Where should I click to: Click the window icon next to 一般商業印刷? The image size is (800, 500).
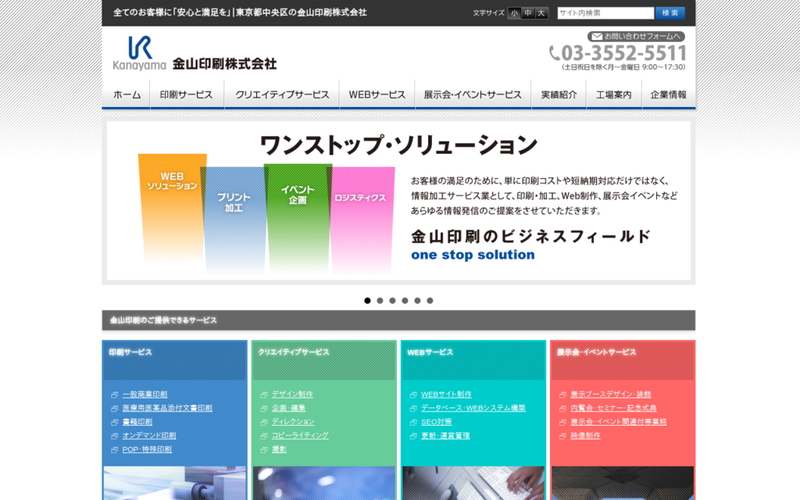point(114,395)
